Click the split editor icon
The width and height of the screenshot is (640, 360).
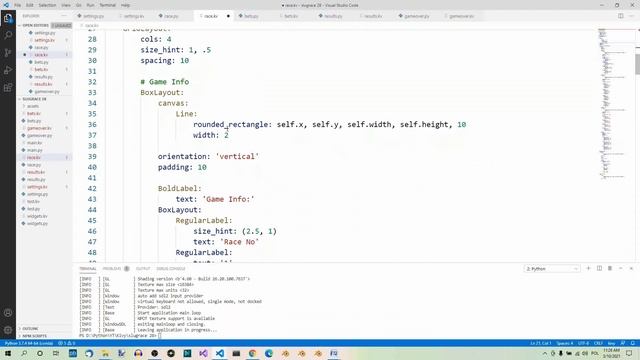tap(620, 16)
